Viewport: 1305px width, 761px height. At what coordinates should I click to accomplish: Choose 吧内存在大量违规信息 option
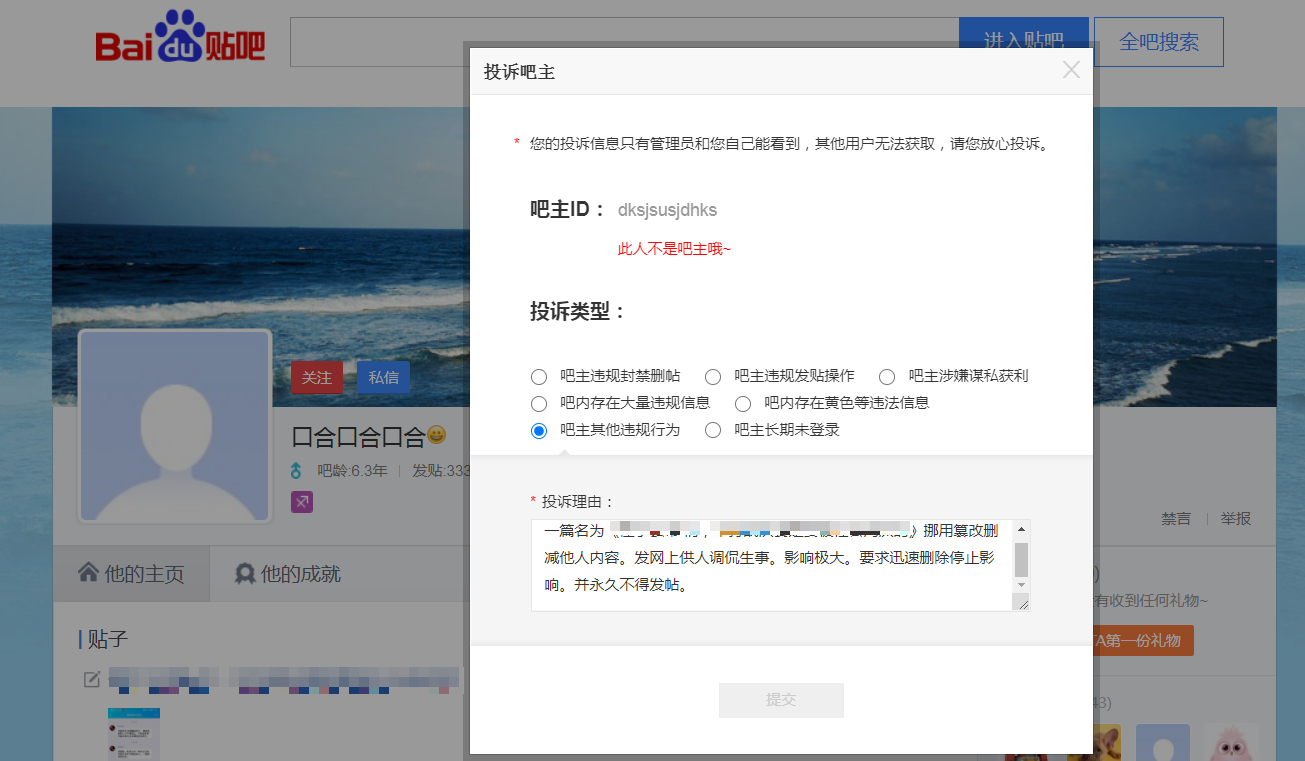click(x=539, y=404)
